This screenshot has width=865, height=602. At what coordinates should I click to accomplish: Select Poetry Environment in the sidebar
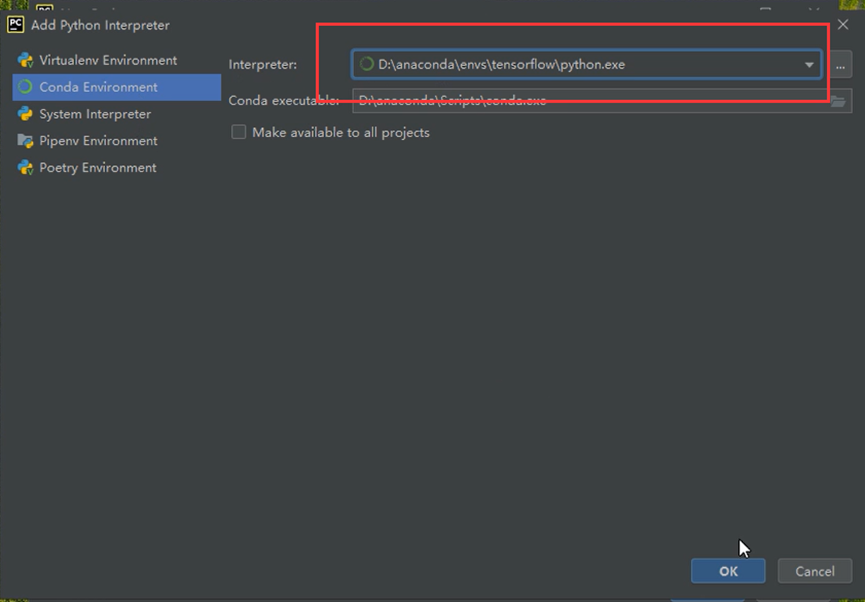point(116,167)
